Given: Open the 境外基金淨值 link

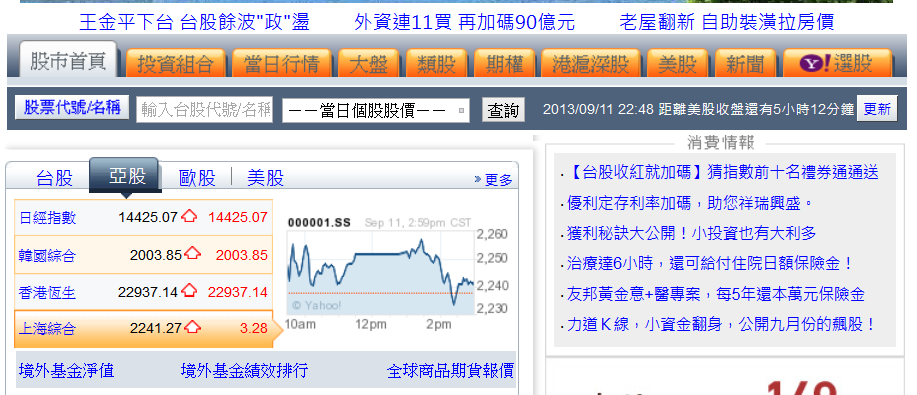Looking at the screenshot, I should point(66,370).
